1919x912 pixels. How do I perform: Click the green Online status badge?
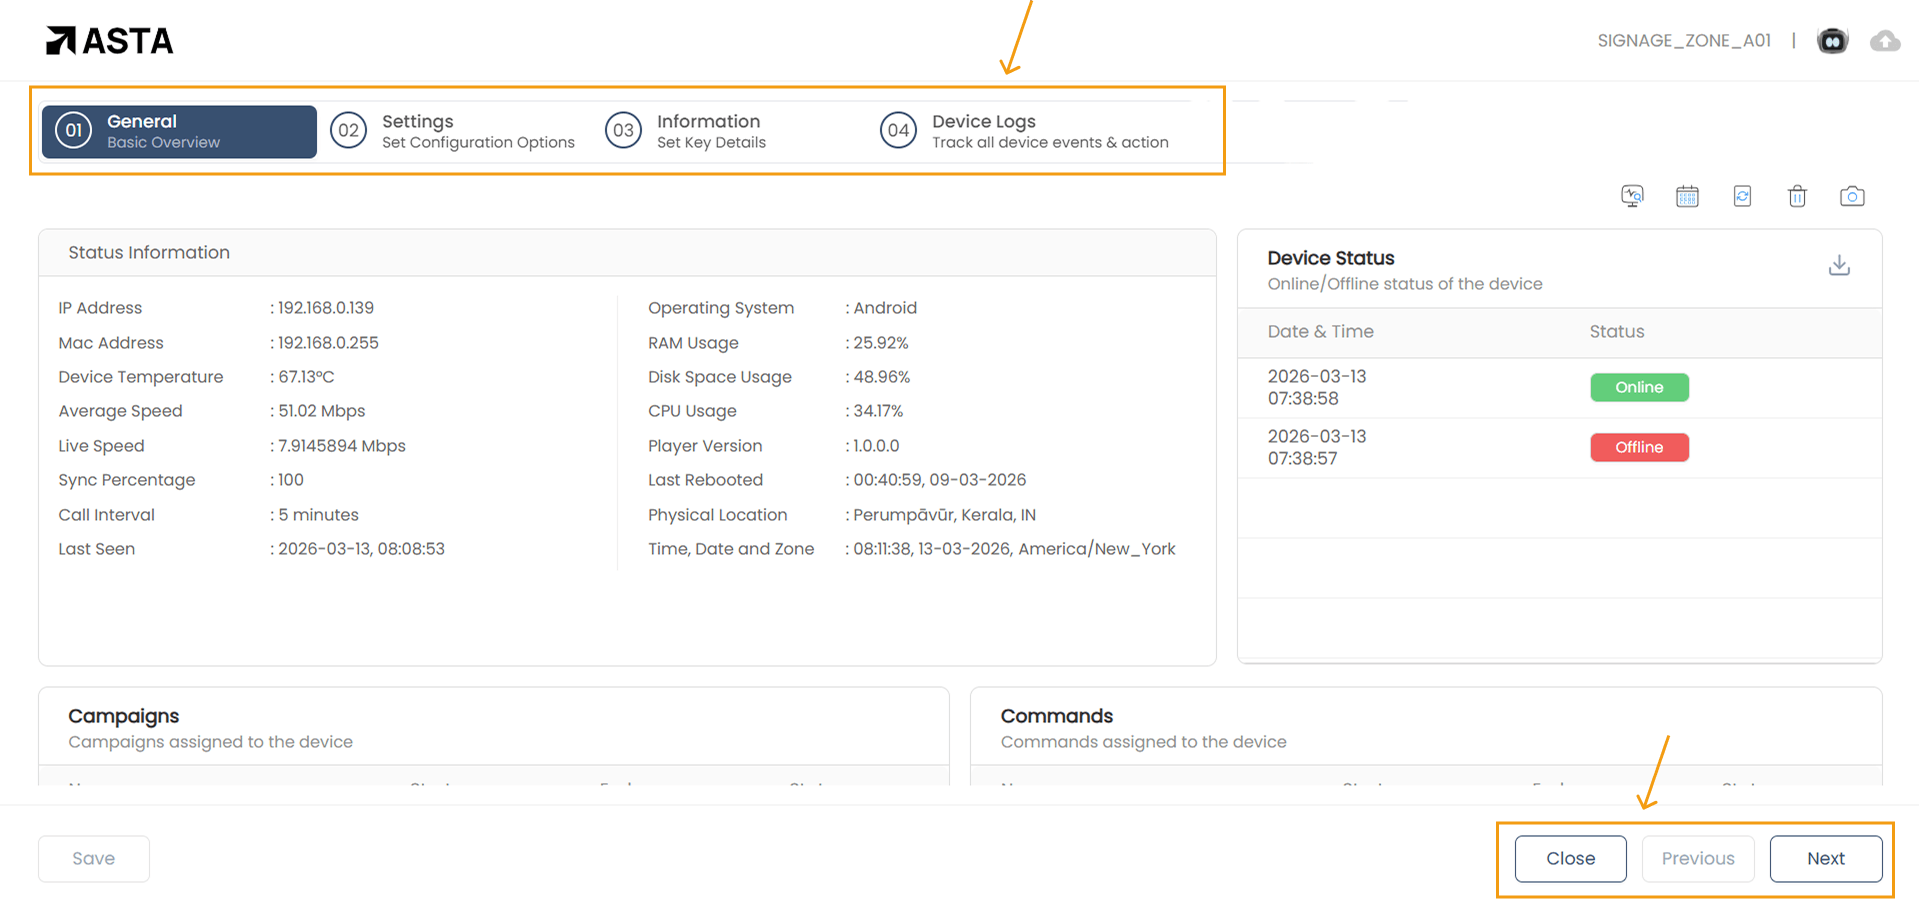(x=1639, y=387)
